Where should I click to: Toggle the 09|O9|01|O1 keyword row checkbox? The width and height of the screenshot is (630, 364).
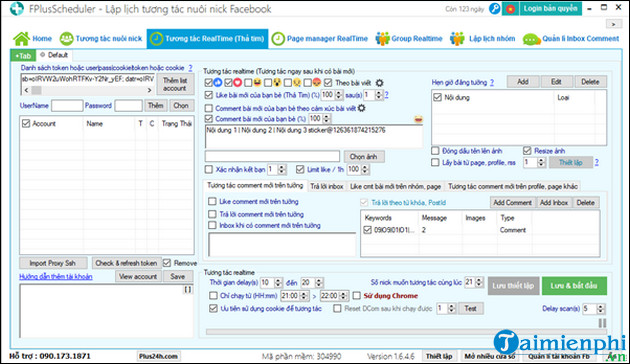pos(367,230)
